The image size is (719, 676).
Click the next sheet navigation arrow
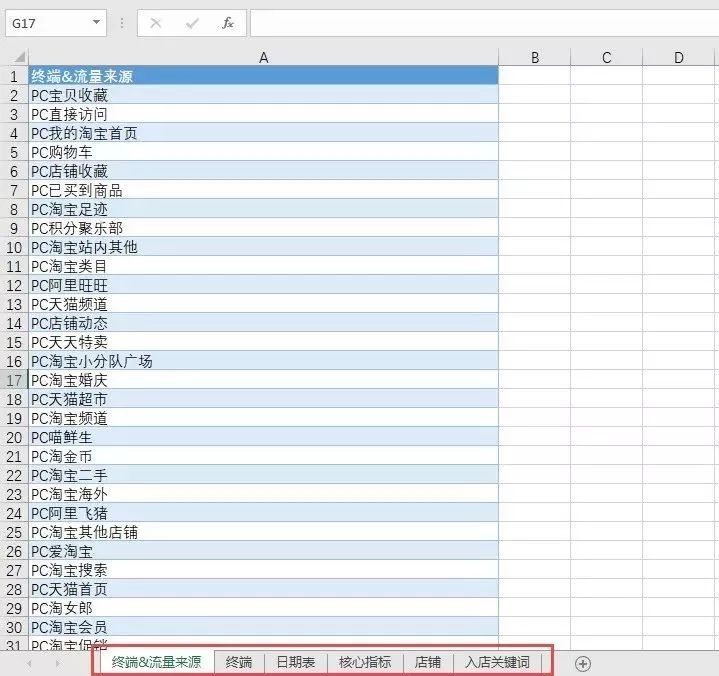tap(57, 664)
